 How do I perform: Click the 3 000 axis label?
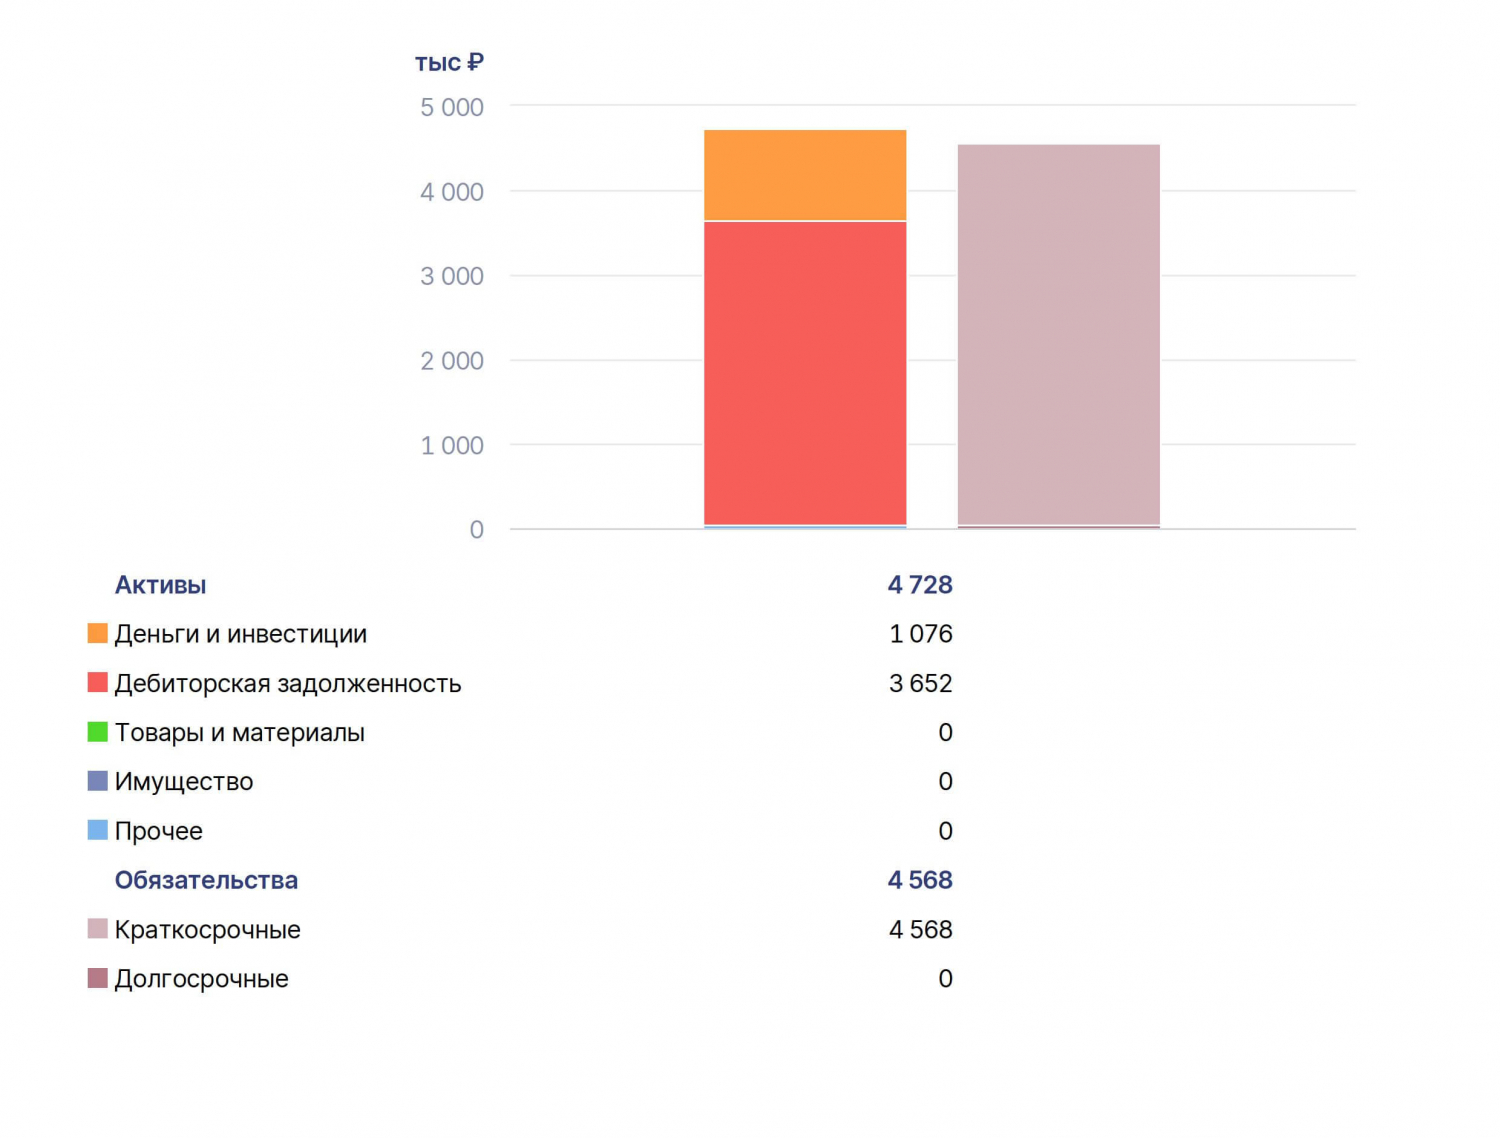tap(452, 276)
